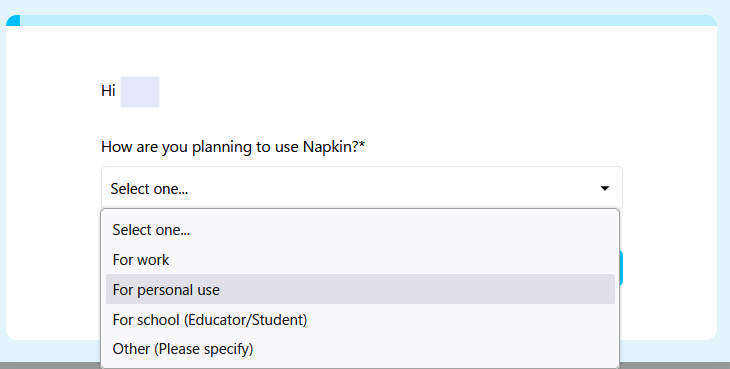Screen dimensions: 730x369
Task: Click the 'Hi' greeting text
Action: click(x=108, y=91)
